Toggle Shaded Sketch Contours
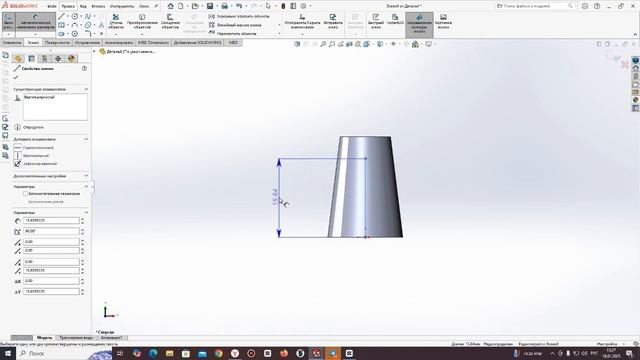The height and width of the screenshot is (360, 640). tap(419, 24)
